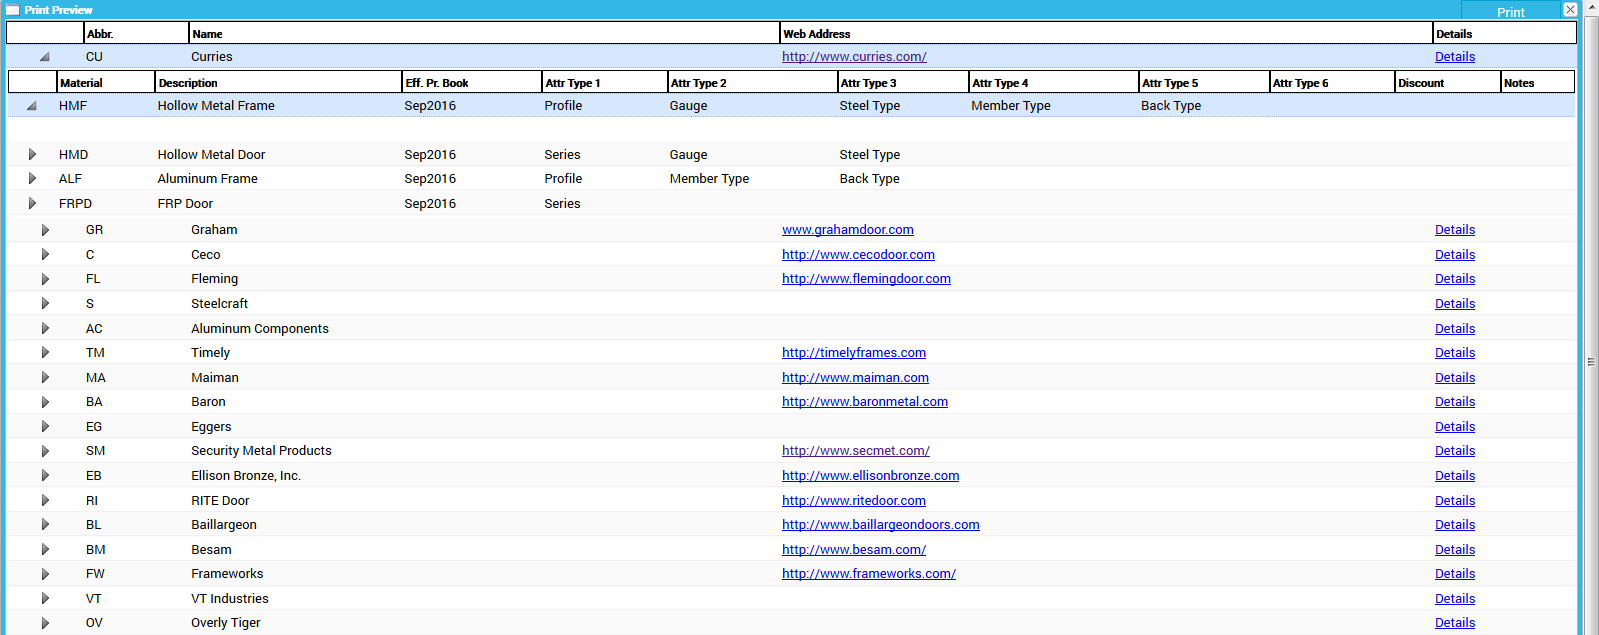Close the Print Preview window
This screenshot has width=1599, height=635.
[1570, 9]
